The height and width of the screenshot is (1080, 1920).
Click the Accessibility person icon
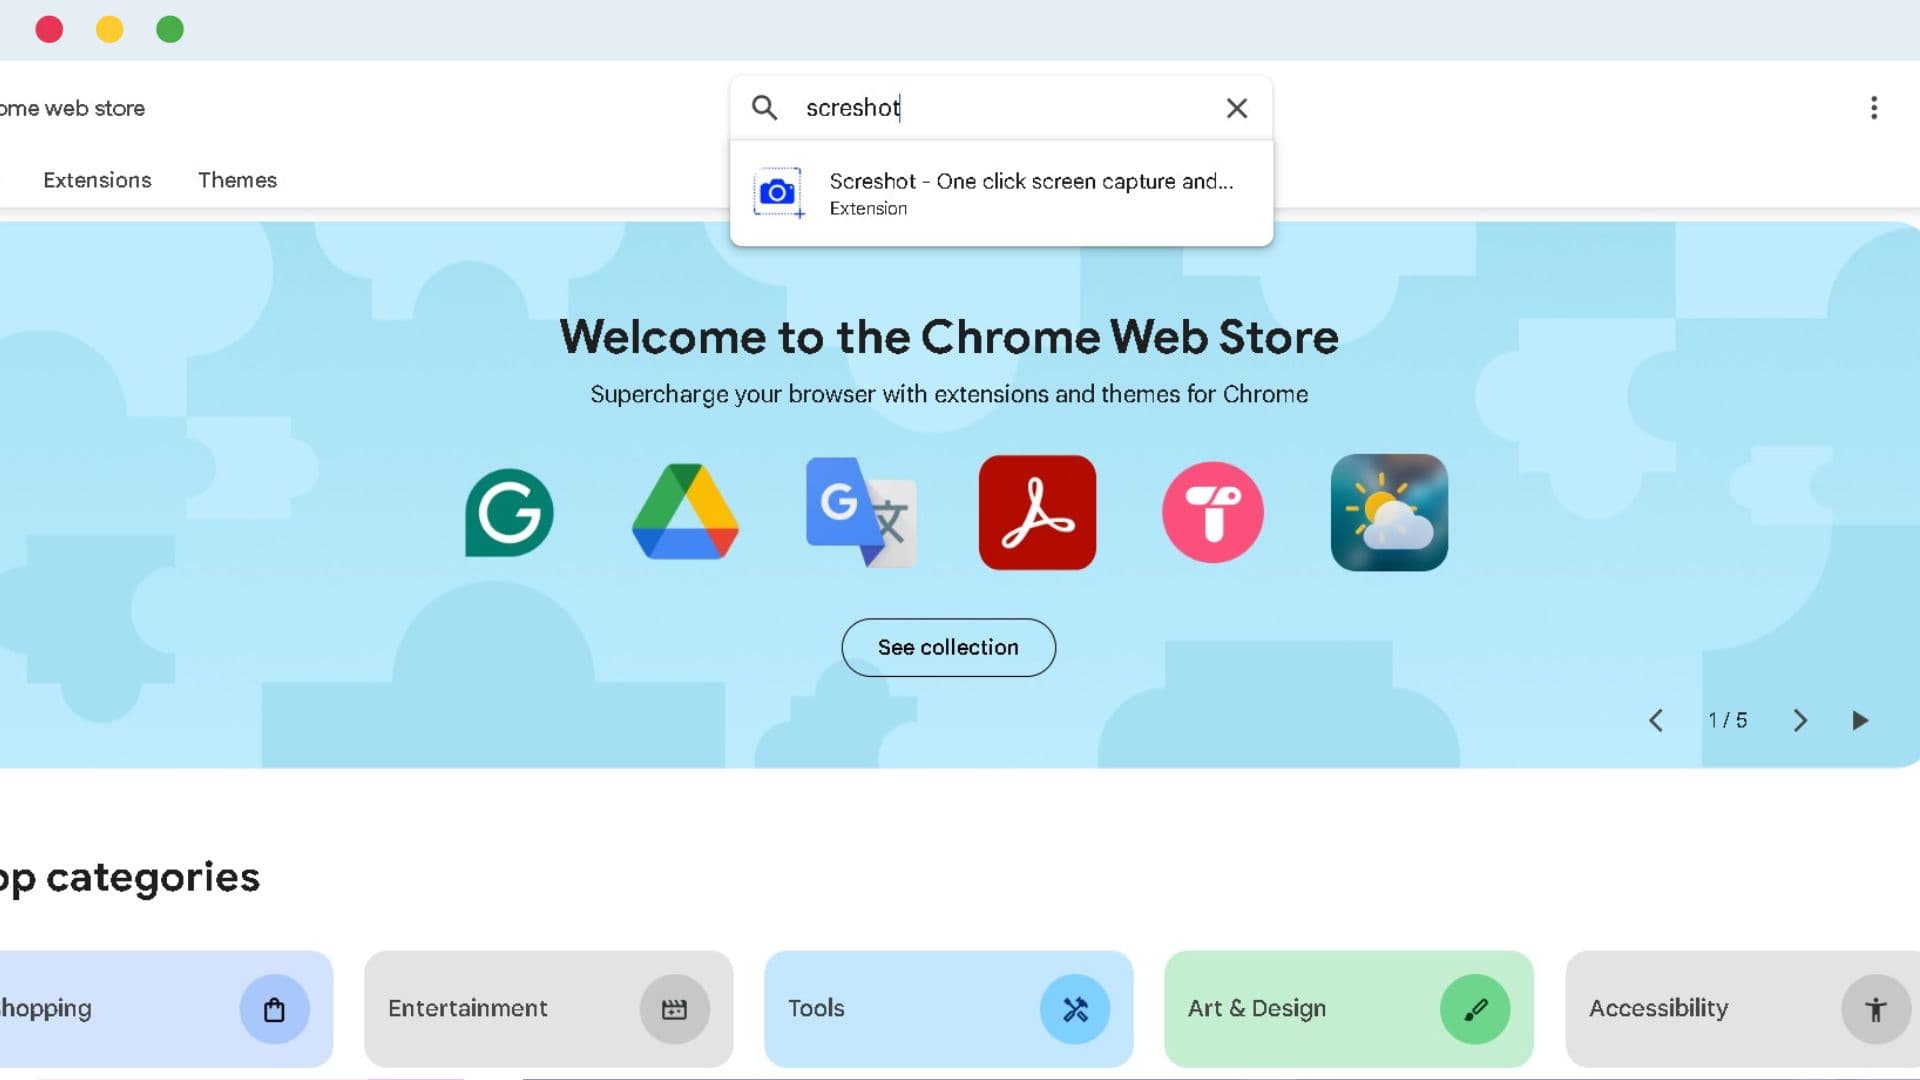[1876, 1010]
